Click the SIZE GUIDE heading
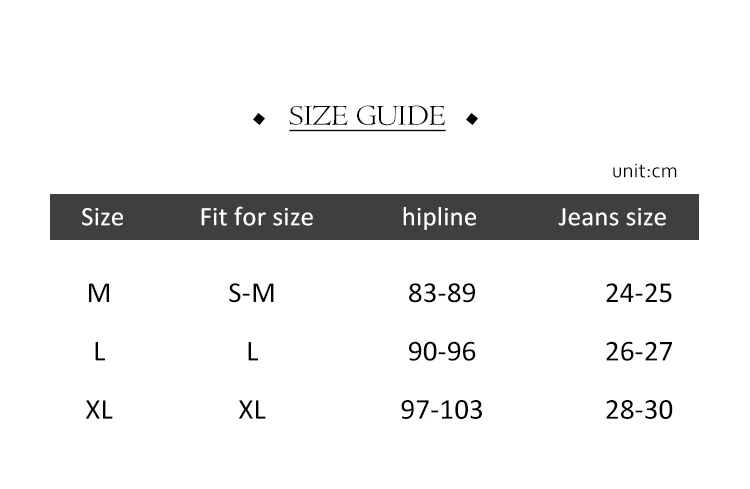The image size is (750, 489). 367,116
